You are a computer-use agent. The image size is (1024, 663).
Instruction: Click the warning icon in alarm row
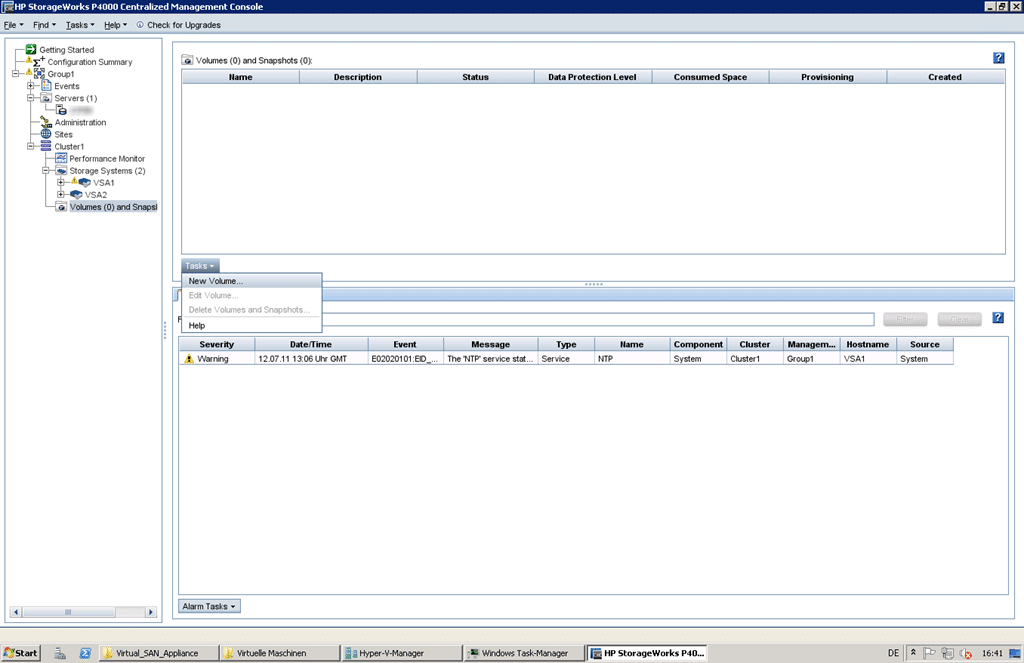click(189, 359)
